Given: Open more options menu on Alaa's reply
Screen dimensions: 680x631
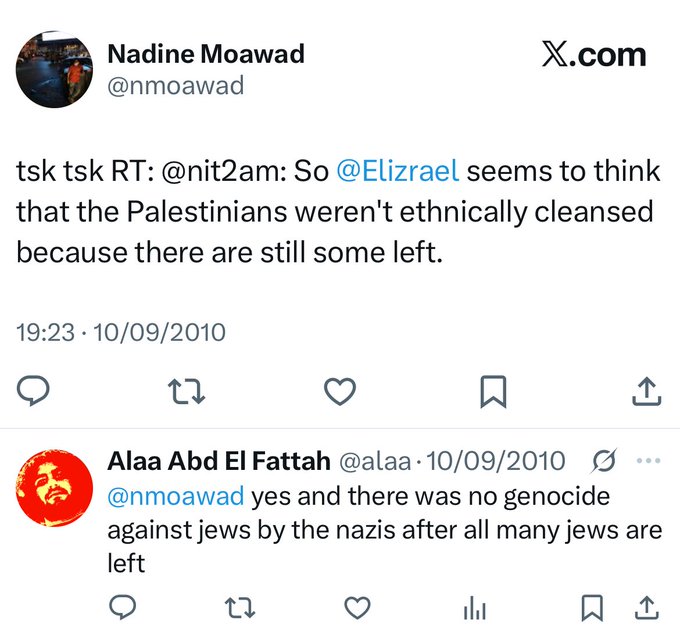Looking at the screenshot, I should pos(648,462).
